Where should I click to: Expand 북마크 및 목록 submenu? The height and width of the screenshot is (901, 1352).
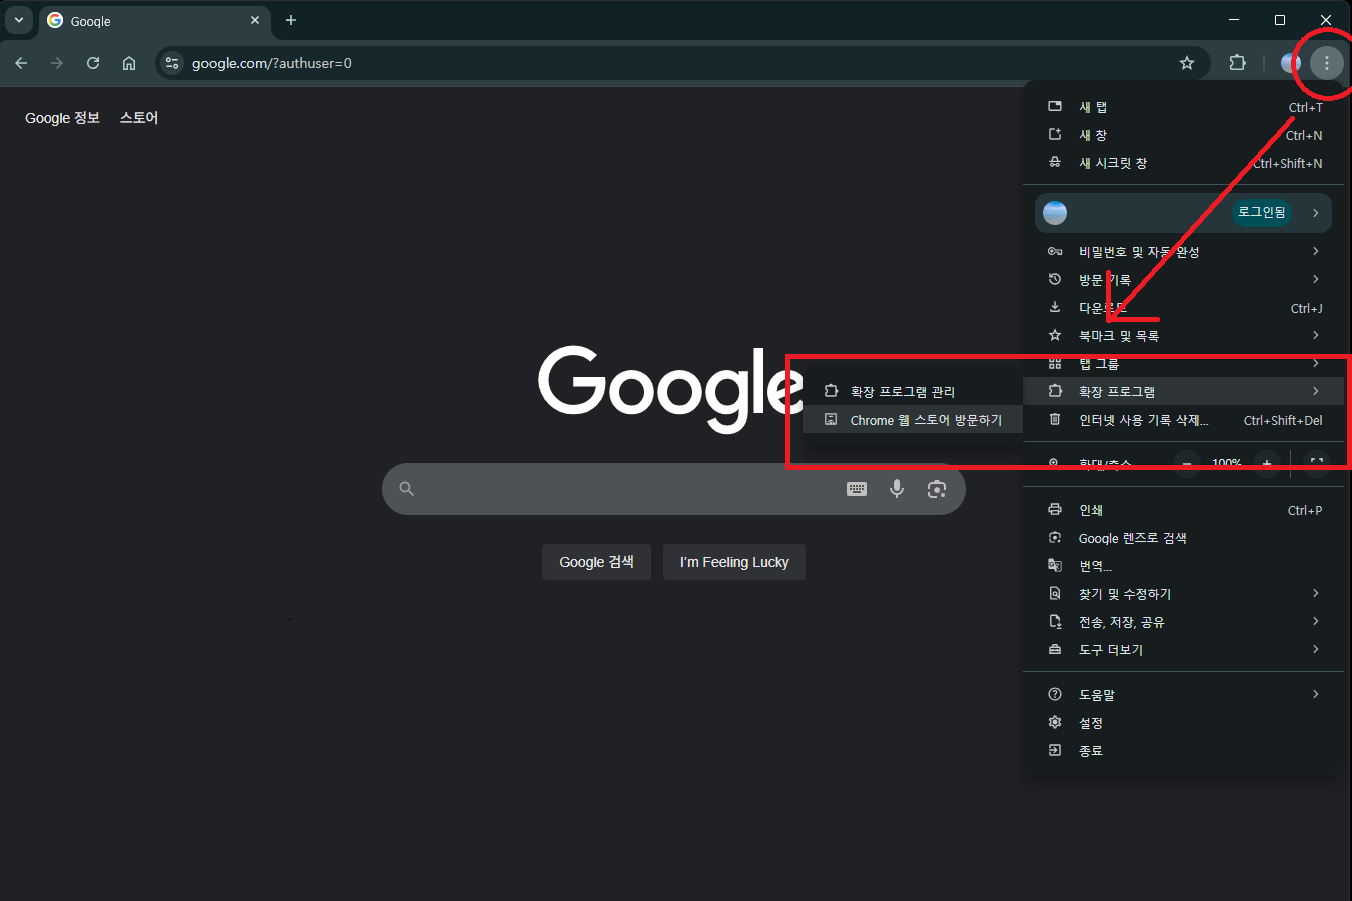[x=1185, y=336]
